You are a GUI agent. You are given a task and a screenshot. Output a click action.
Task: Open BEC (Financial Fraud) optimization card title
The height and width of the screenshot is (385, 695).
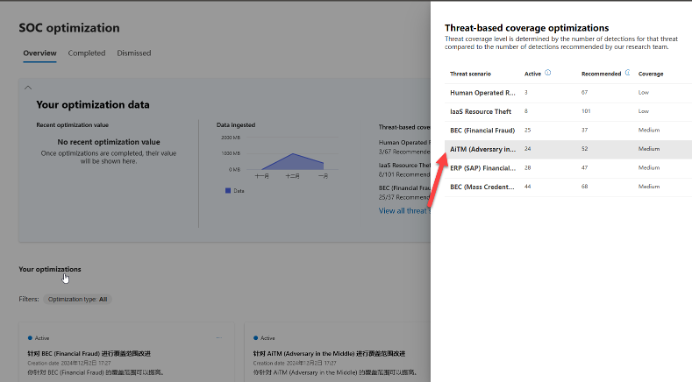click(89, 354)
